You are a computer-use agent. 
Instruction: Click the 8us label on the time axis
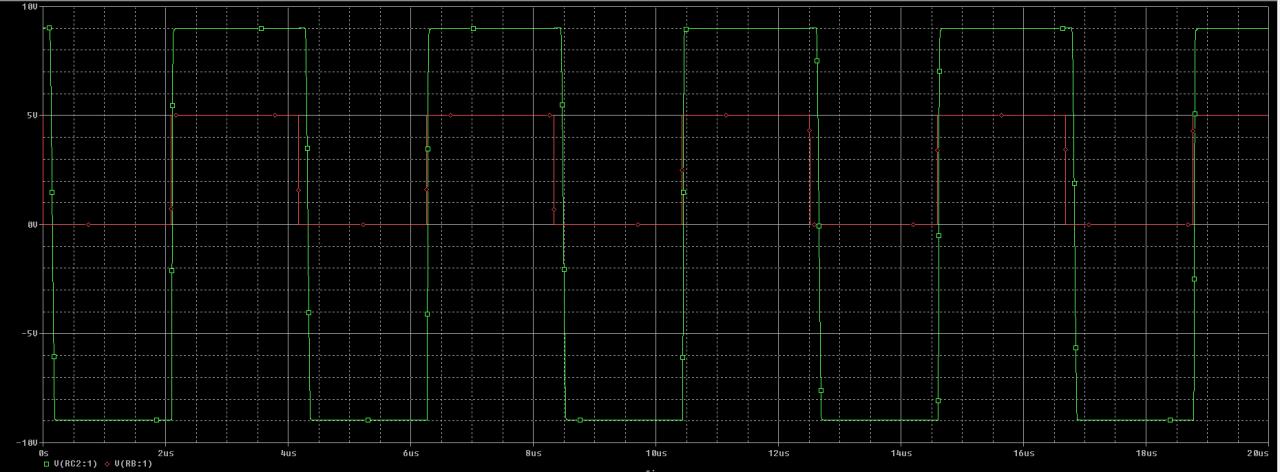[x=533, y=452]
